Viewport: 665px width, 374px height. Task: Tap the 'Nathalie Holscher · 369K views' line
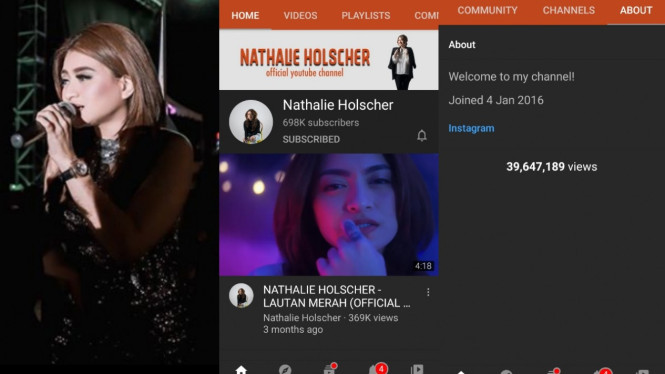[330, 318]
